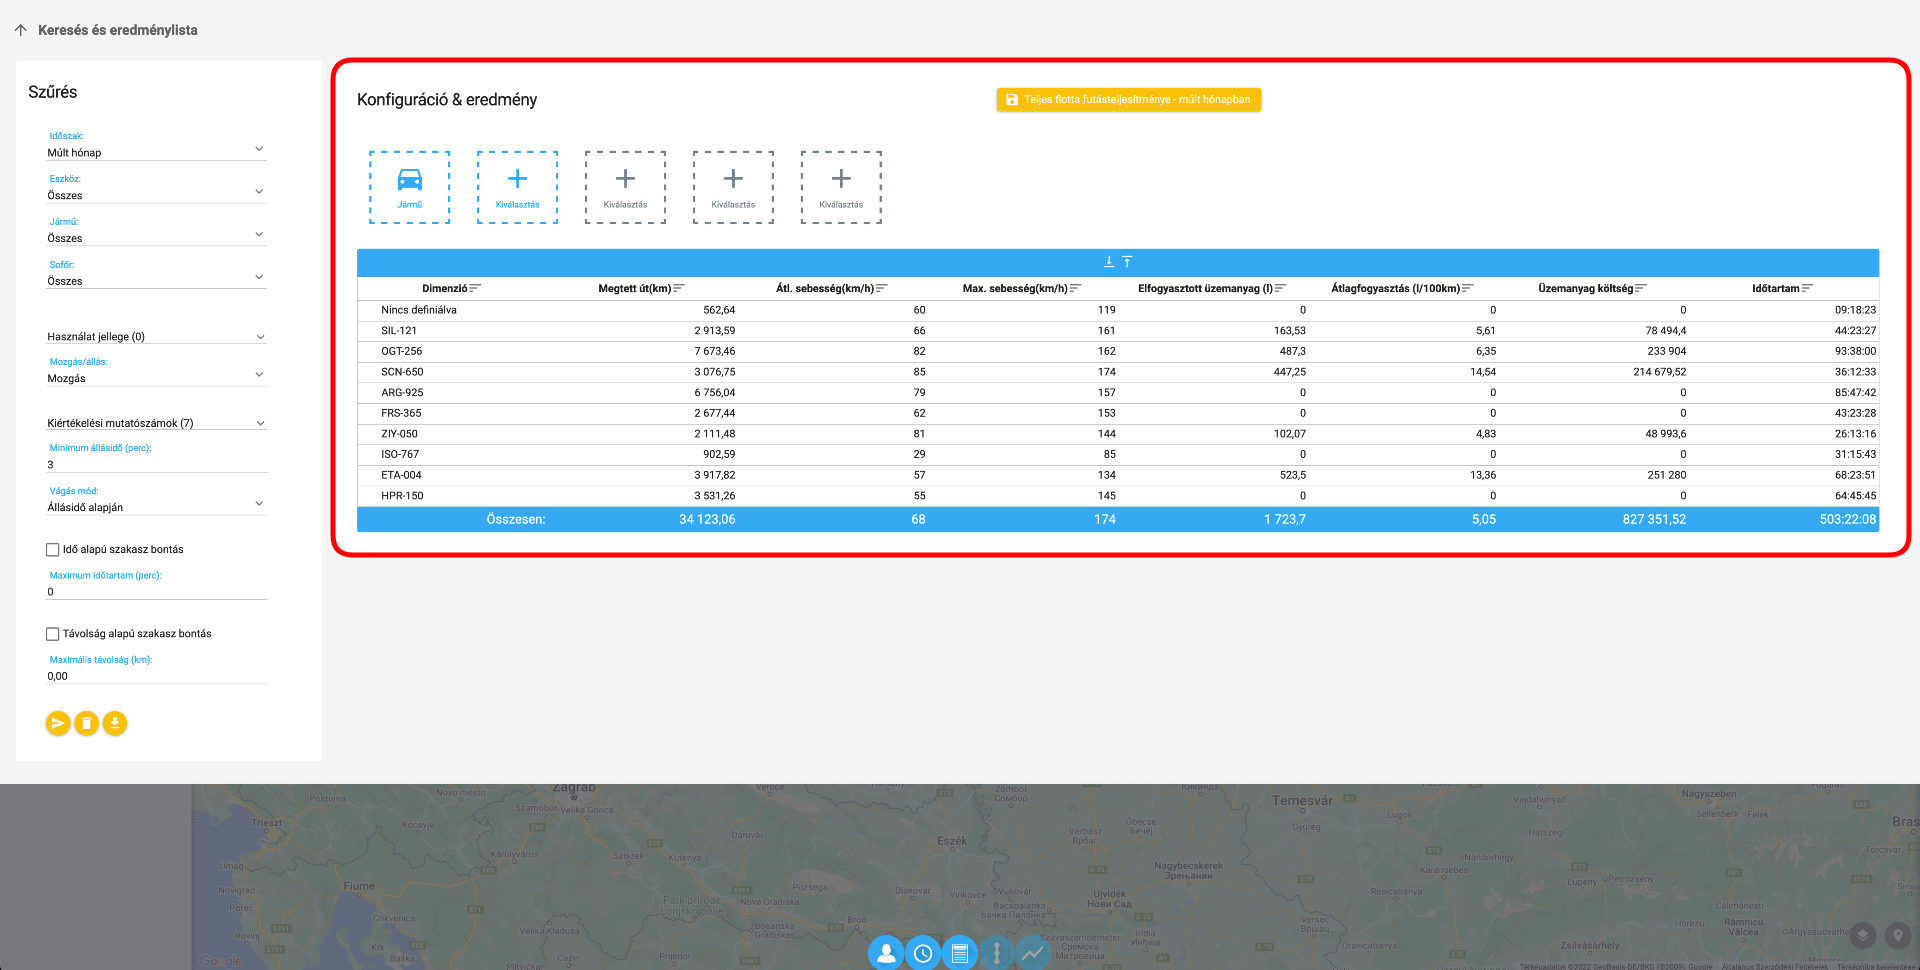Screen dimensions: 1920x970
Task: Click Teljes flotta futásteljesítménye saved report button
Action: 1128,100
